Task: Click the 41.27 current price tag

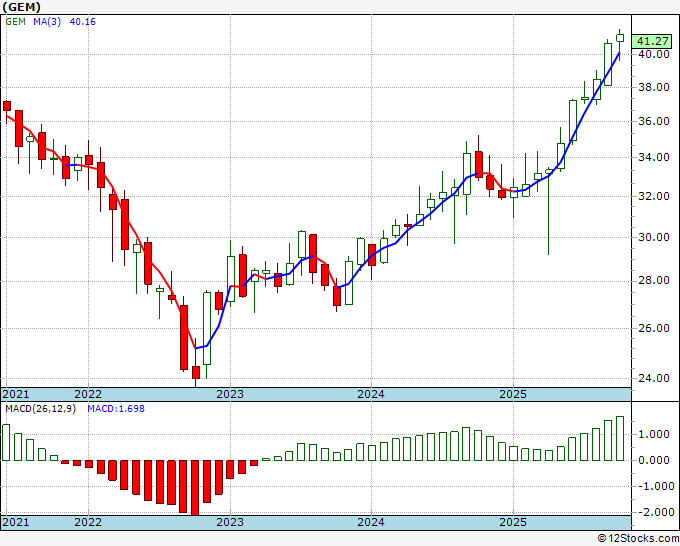Action: pos(653,41)
